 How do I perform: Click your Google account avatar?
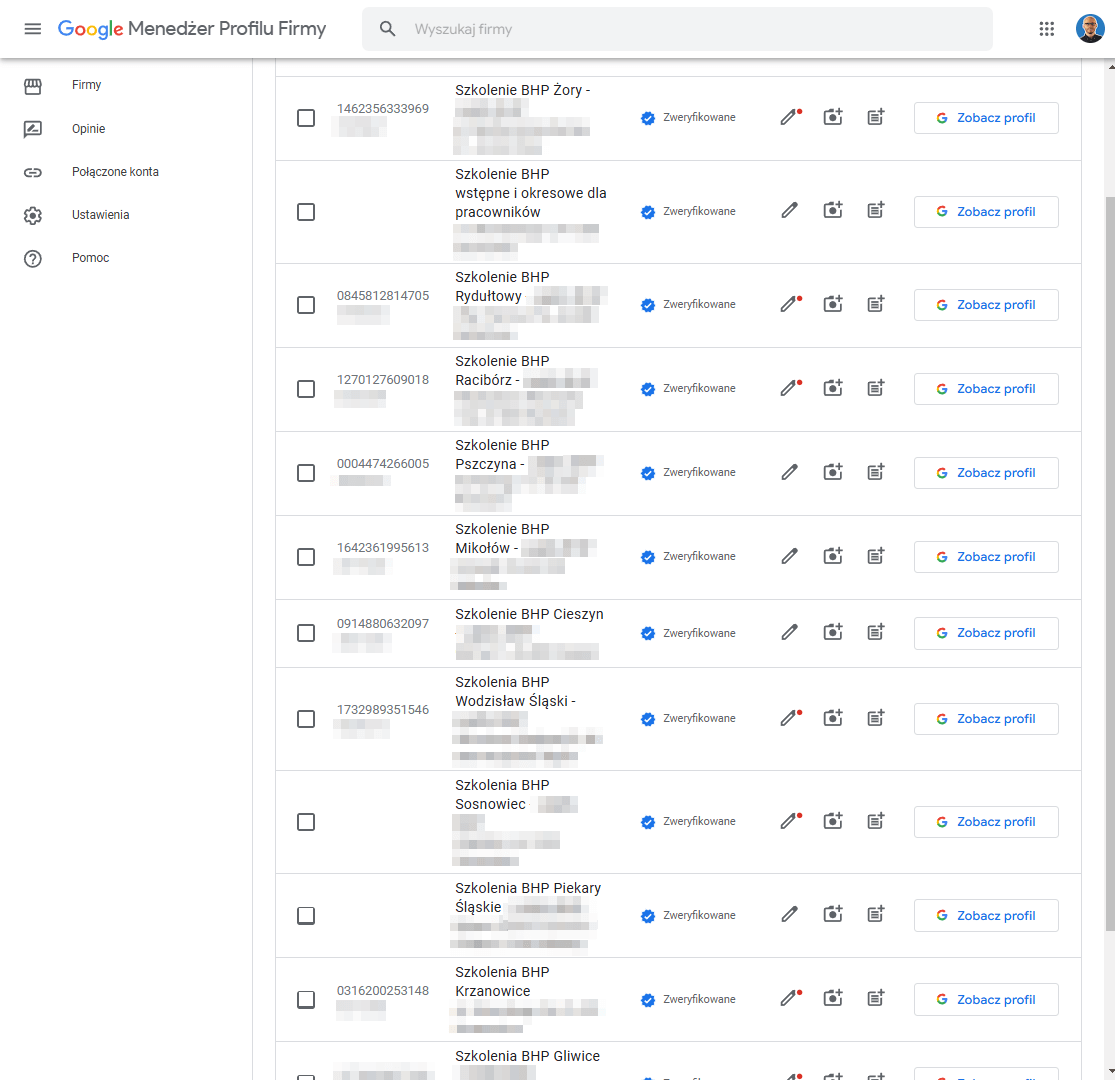coord(1090,28)
